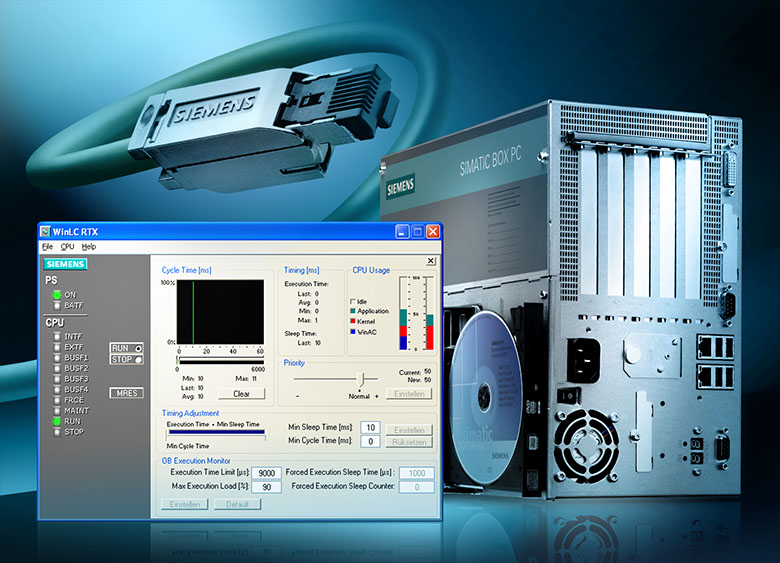
Task: Open the Help menu
Action: (89, 246)
